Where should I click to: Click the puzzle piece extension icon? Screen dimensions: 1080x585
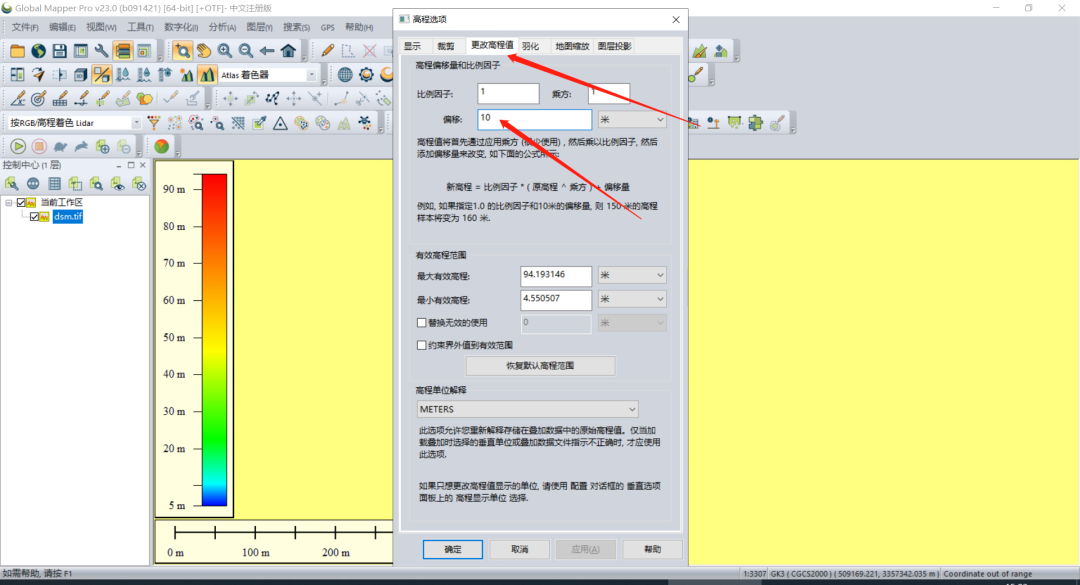coord(756,123)
